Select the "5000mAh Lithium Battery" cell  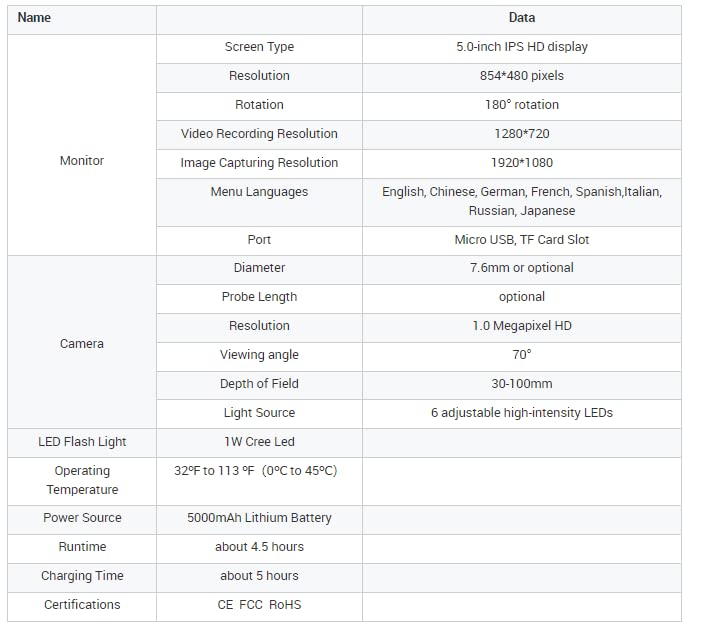(x=259, y=518)
